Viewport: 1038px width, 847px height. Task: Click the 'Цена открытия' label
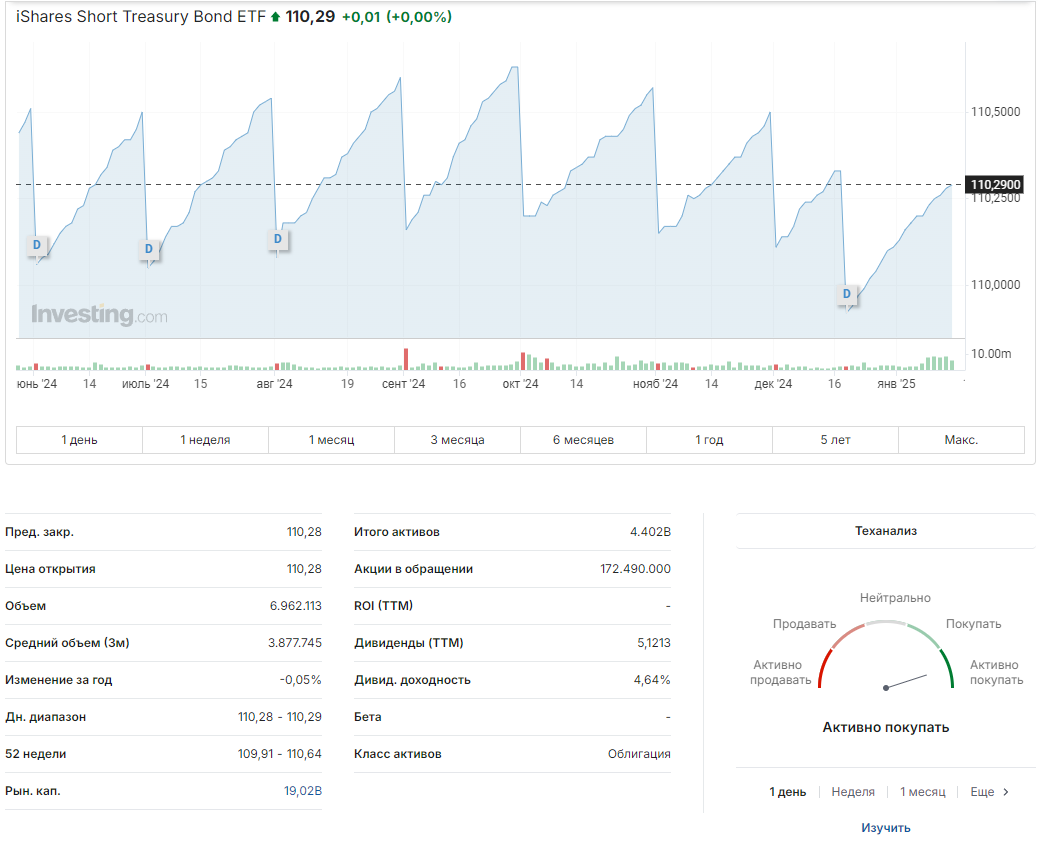(50, 569)
